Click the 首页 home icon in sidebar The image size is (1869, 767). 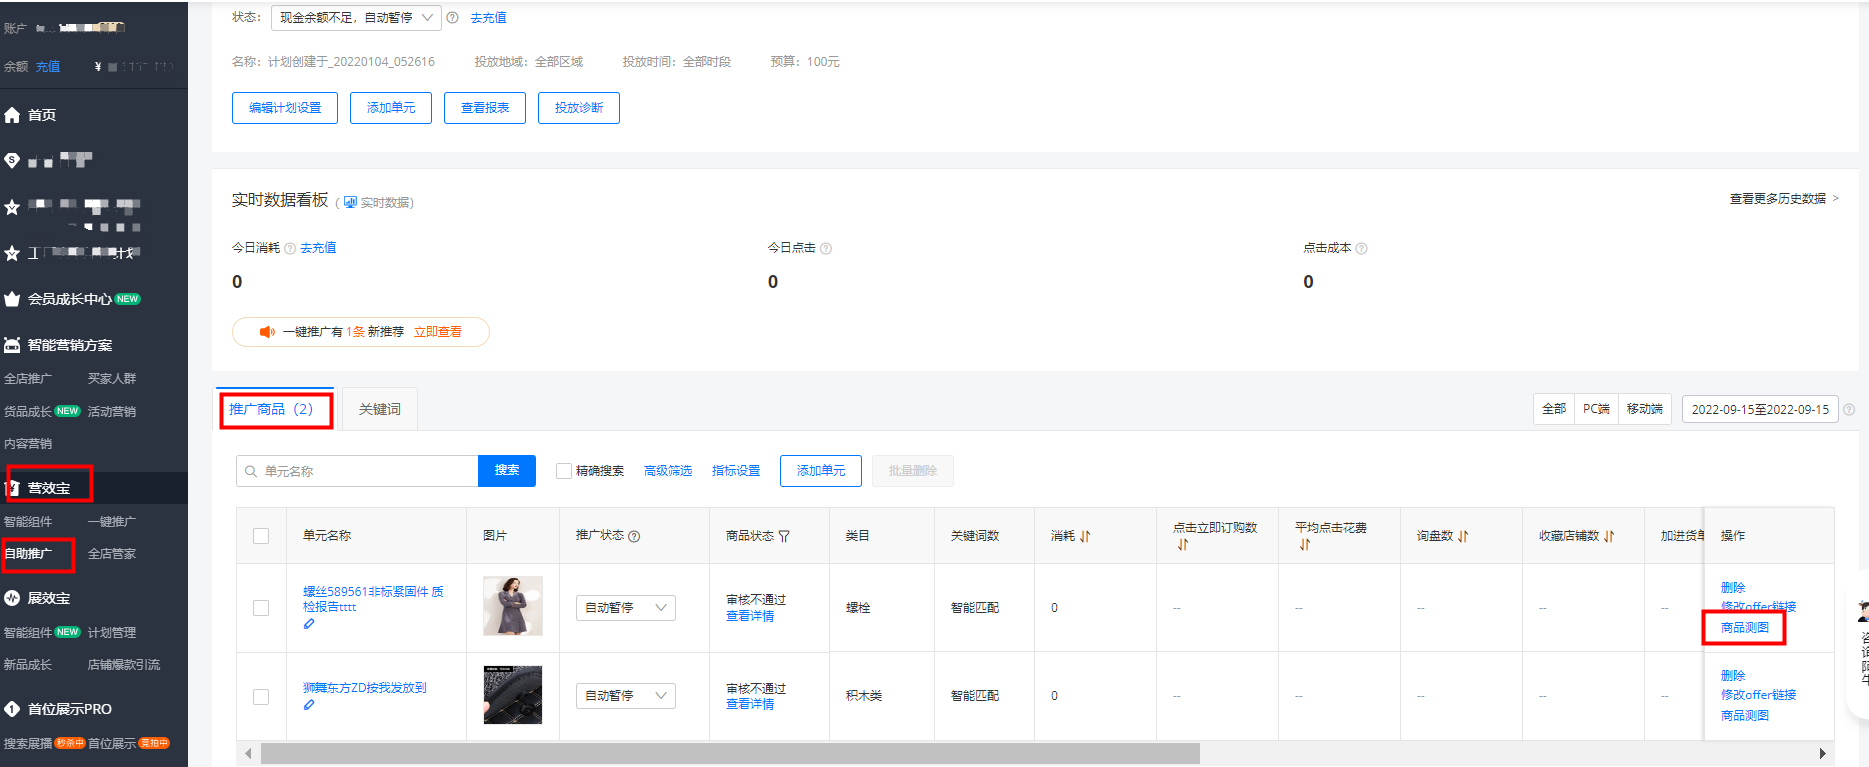click(12, 115)
